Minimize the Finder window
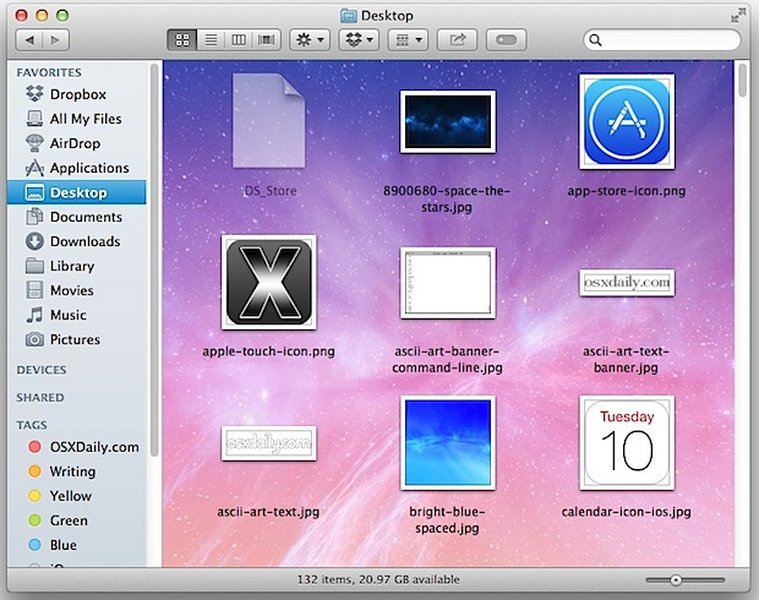 [42, 15]
